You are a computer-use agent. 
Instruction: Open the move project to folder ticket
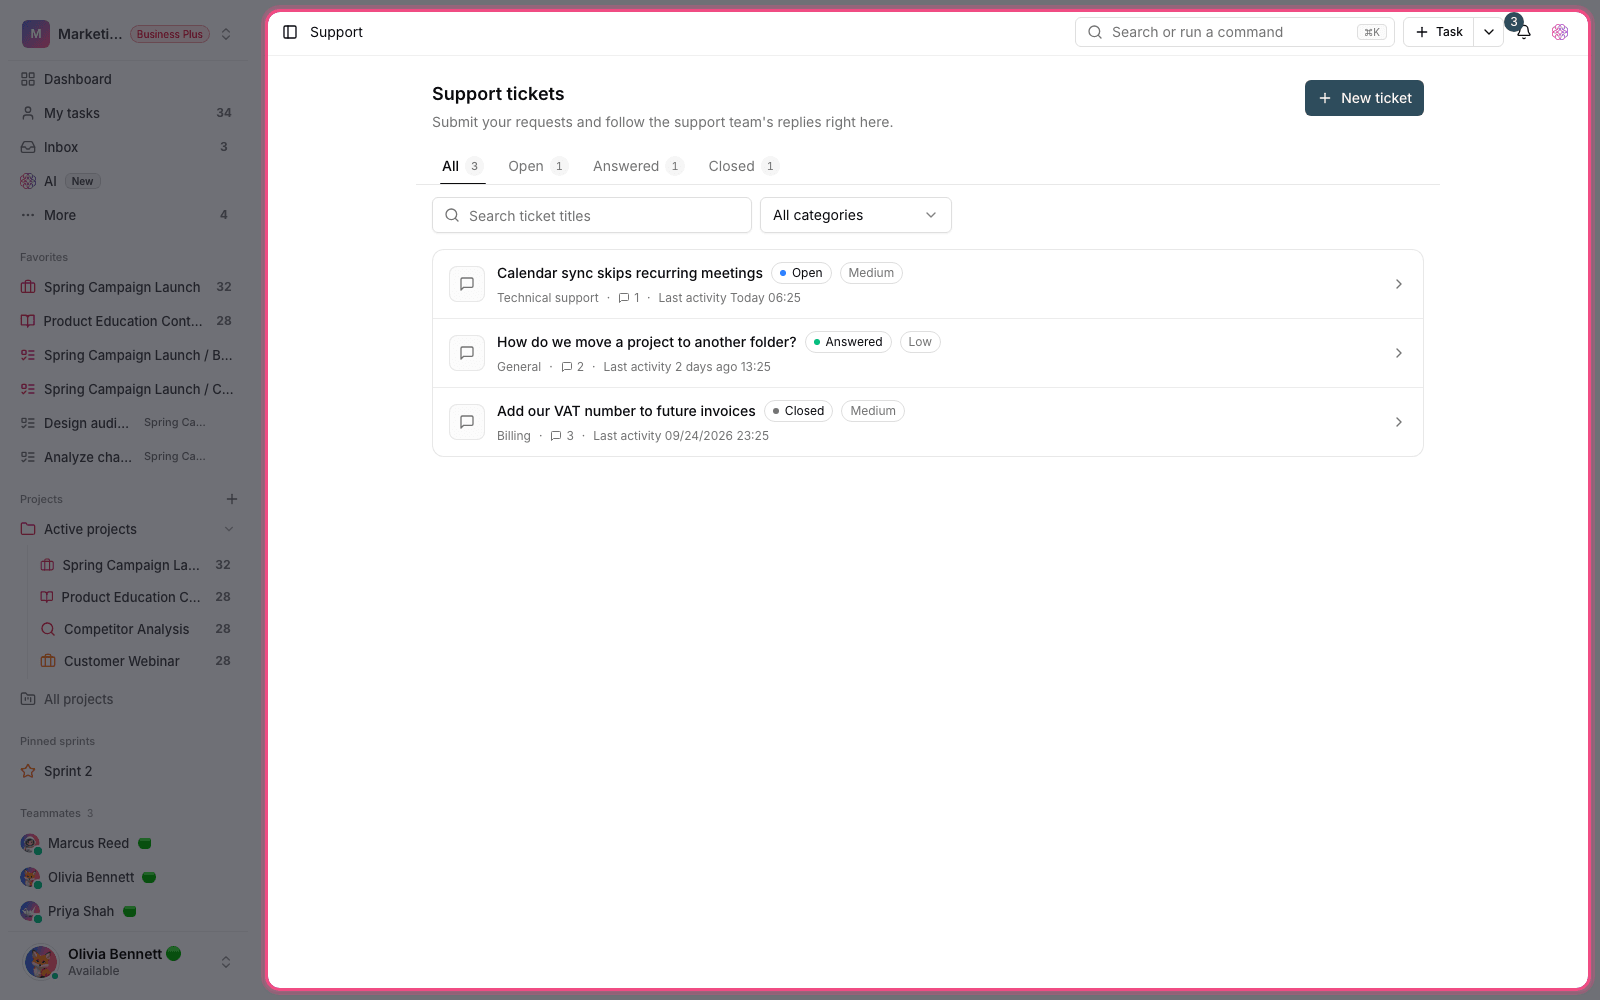pyautogui.click(x=928, y=353)
